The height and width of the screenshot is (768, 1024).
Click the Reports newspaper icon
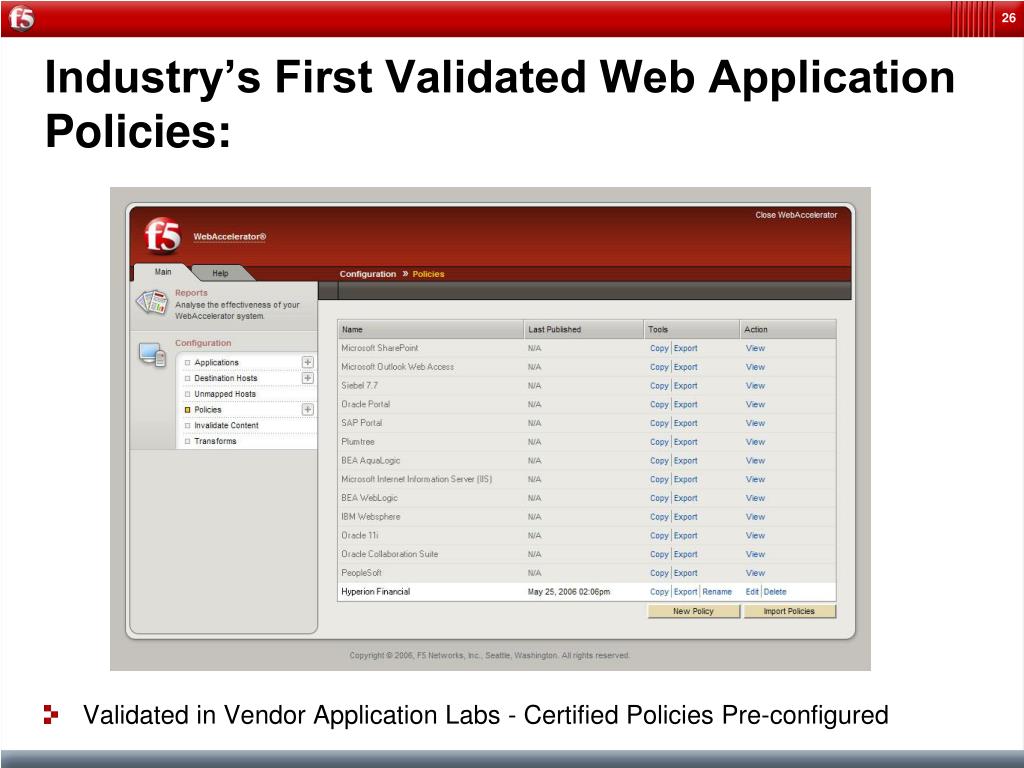point(152,302)
